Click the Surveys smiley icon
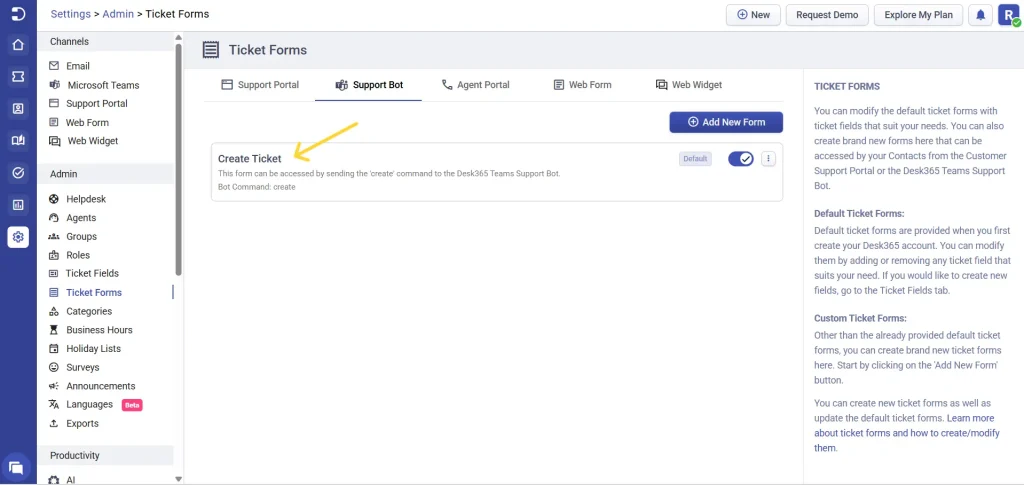 (54, 368)
